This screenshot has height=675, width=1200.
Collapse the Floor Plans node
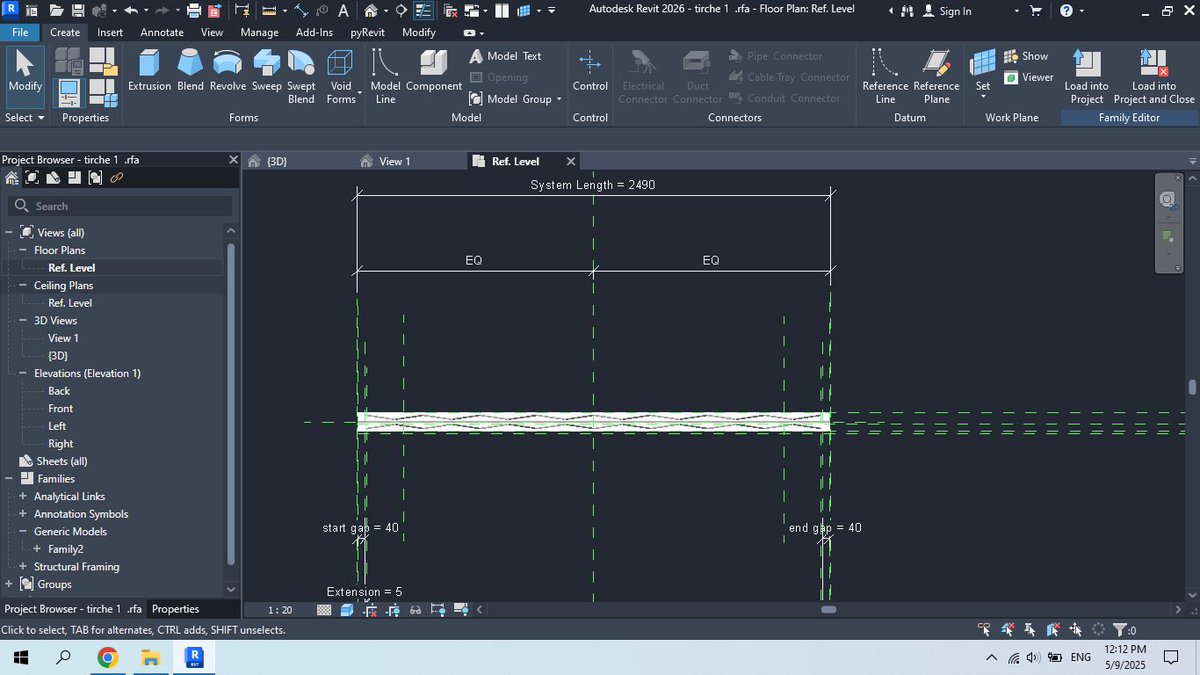23,250
